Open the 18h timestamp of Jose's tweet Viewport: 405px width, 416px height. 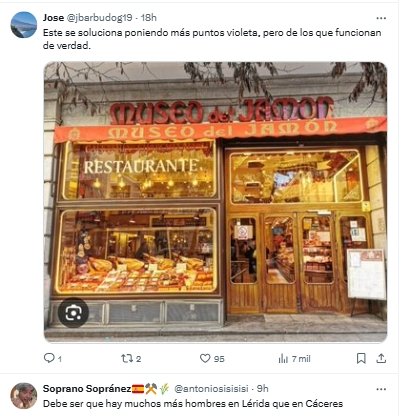click(x=149, y=18)
